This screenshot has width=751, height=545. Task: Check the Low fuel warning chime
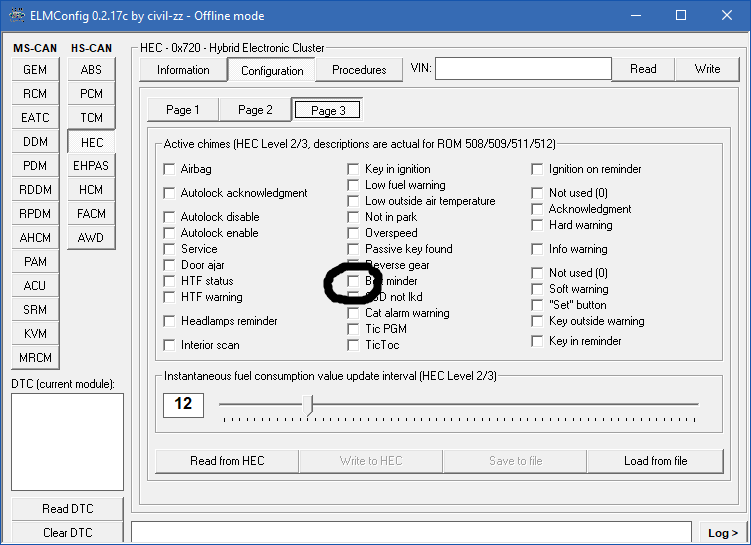[x=354, y=185]
